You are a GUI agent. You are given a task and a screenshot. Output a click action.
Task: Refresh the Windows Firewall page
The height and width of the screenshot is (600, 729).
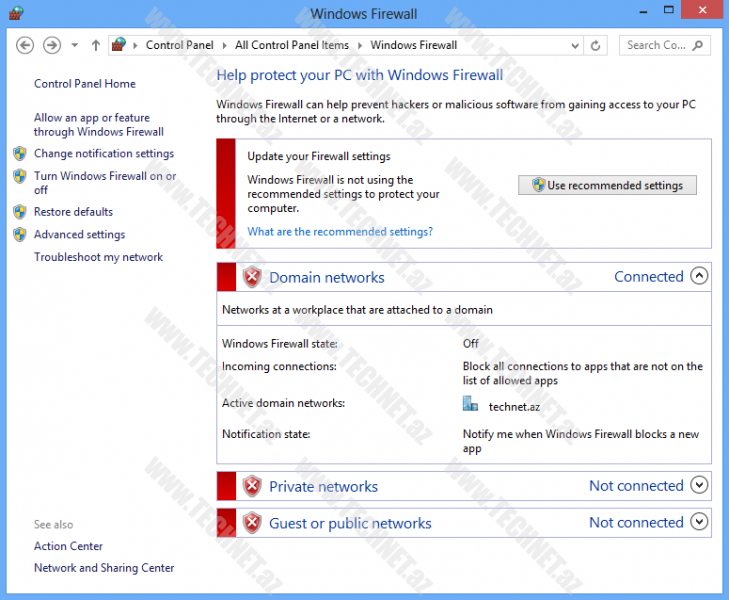[595, 46]
